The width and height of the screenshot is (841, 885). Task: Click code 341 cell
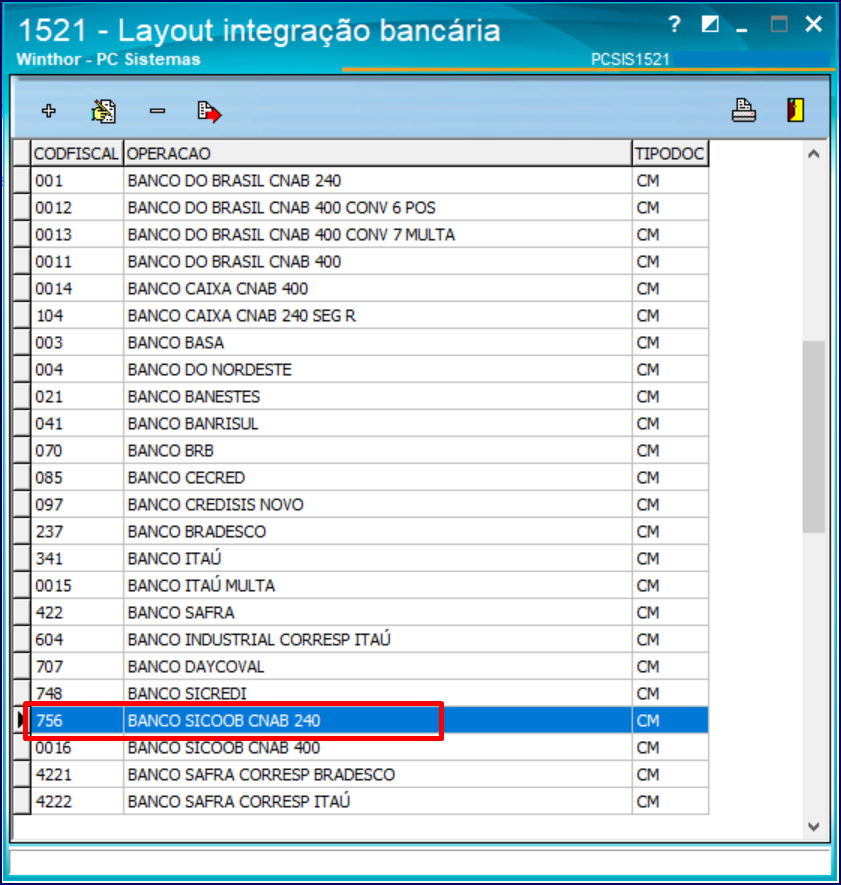pyautogui.click(x=77, y=559)
